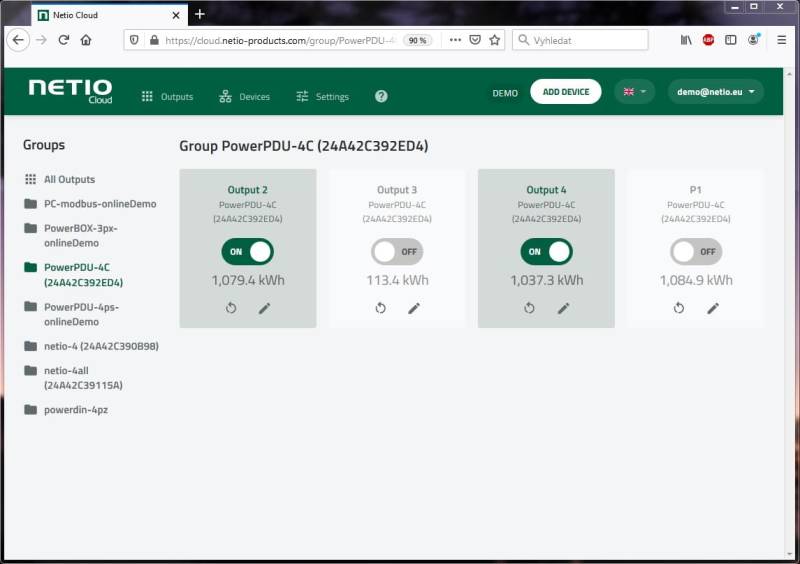The height and width of the screenshot is (564, 800).
Task: Go to the Devices page
Action: (x=245, y=97)
